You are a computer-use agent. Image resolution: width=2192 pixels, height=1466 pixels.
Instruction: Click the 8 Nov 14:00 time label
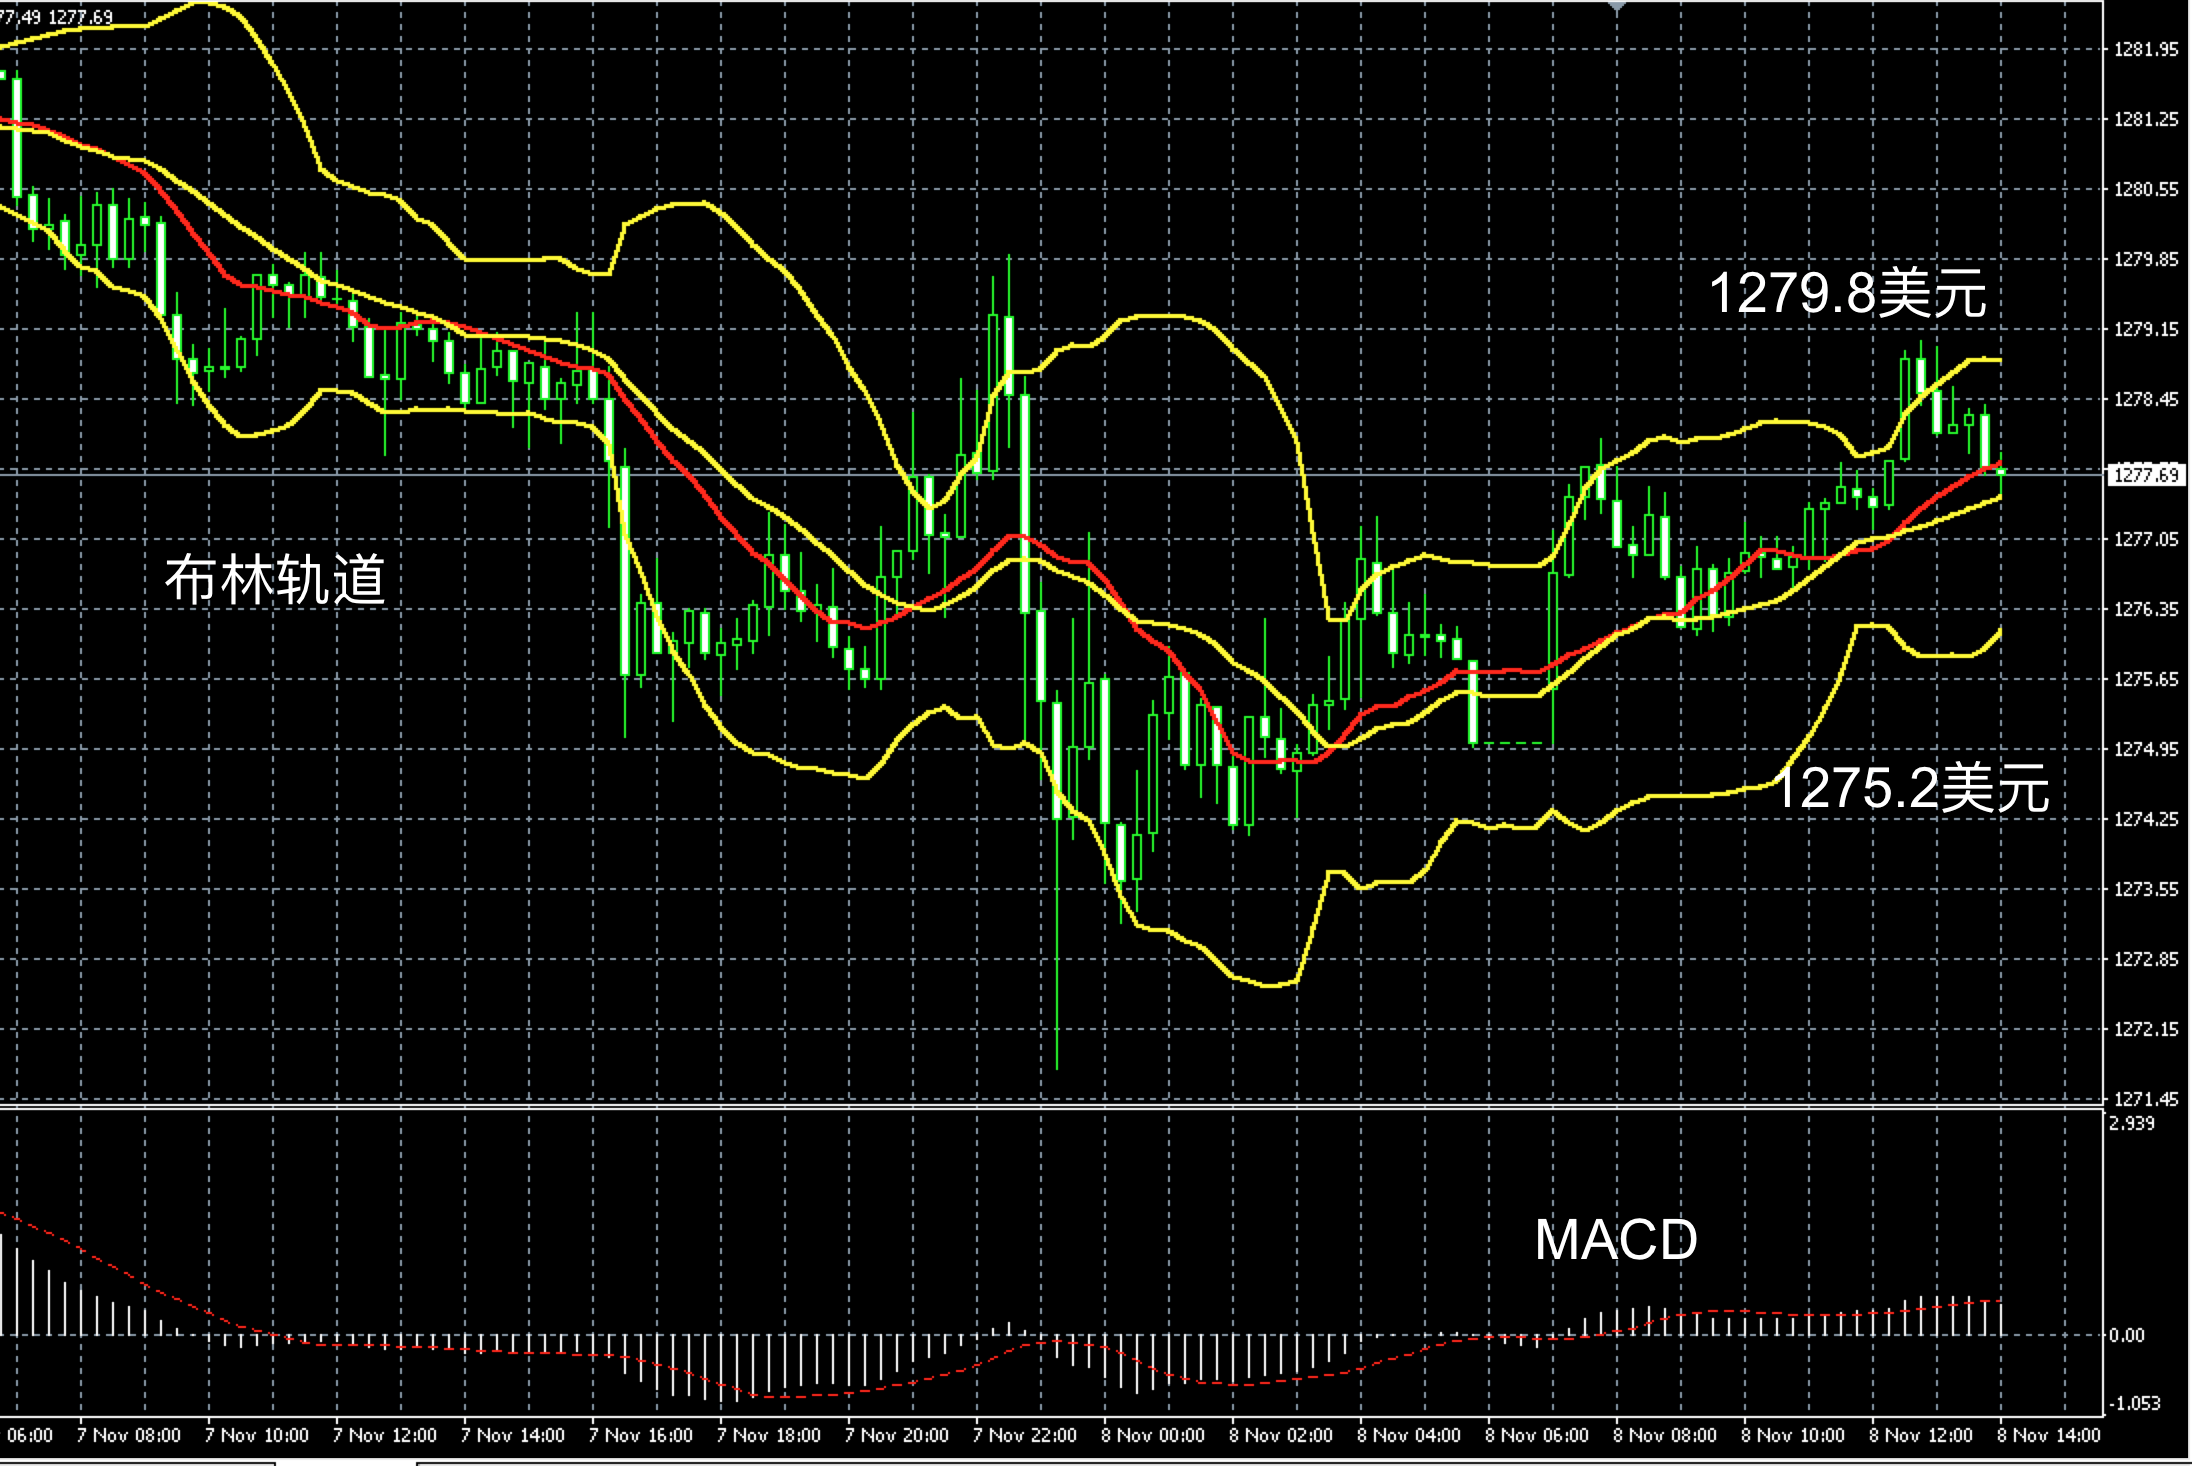[x=2048, y=1435]
